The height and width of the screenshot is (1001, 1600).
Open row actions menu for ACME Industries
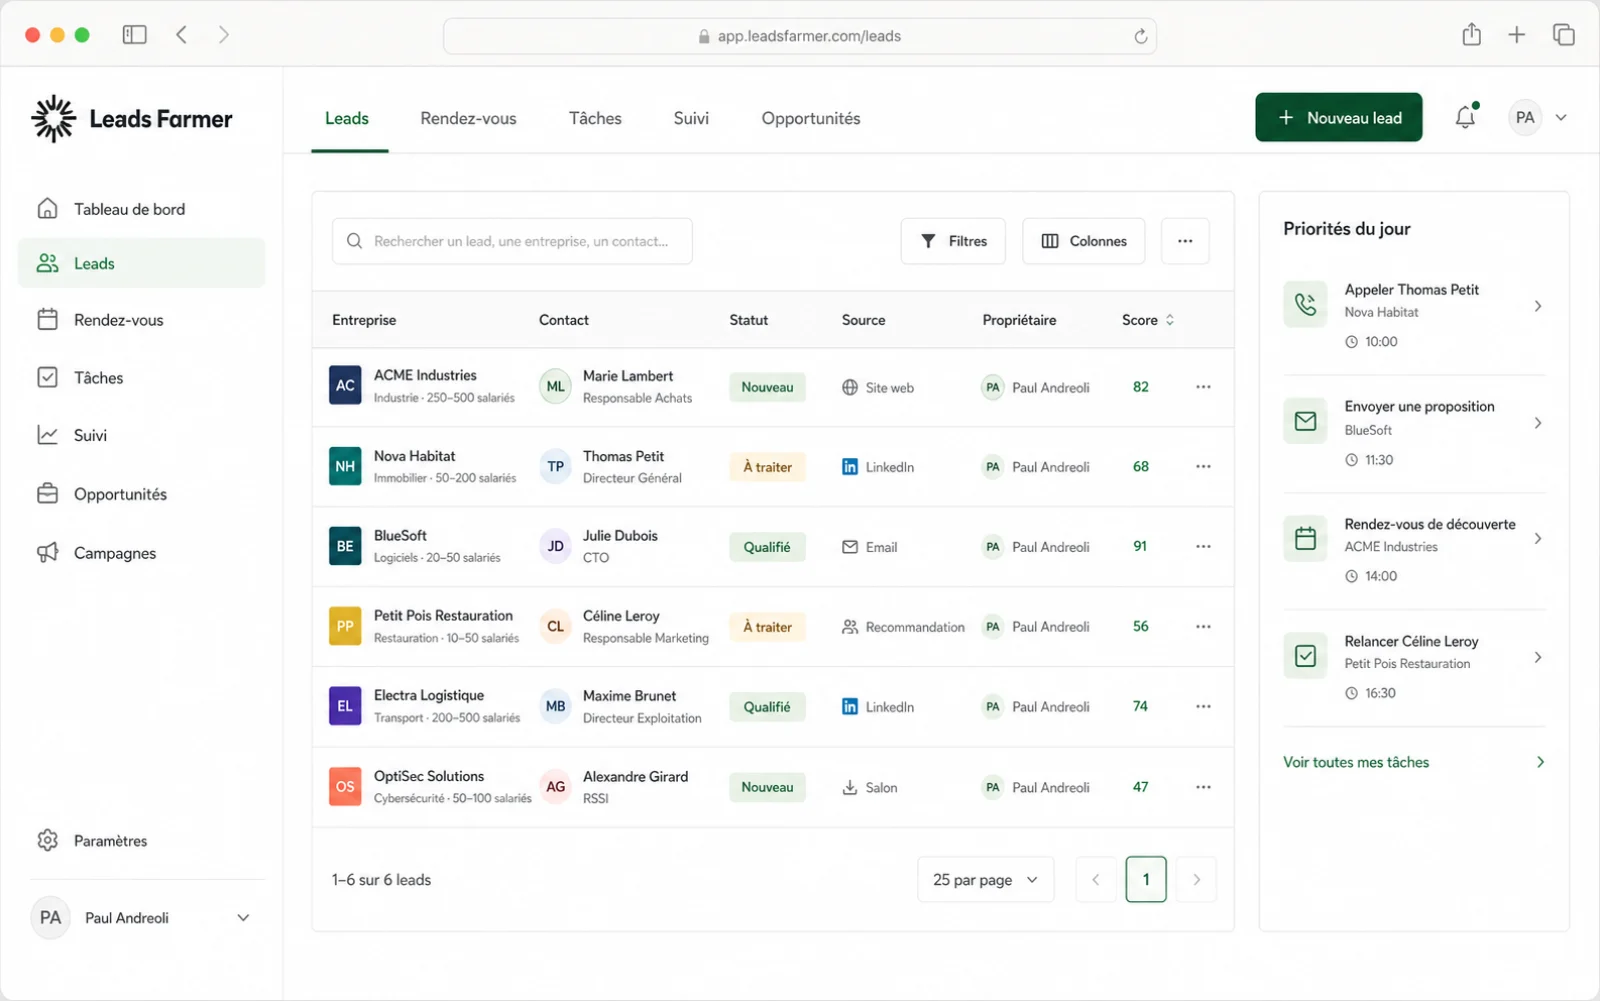tap(1203, 387)
